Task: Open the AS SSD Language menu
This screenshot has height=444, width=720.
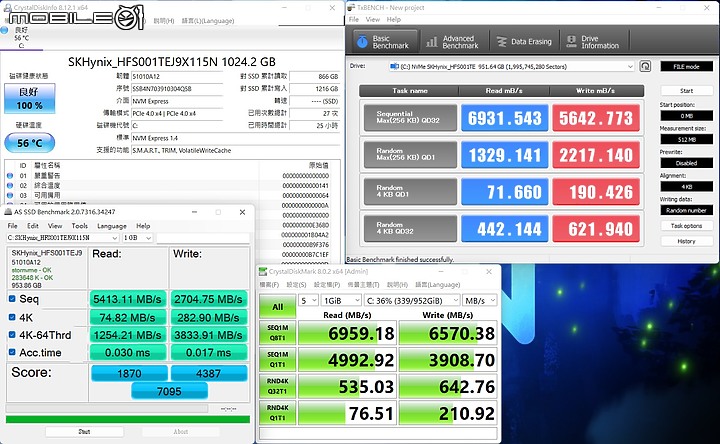Action: 112,226
